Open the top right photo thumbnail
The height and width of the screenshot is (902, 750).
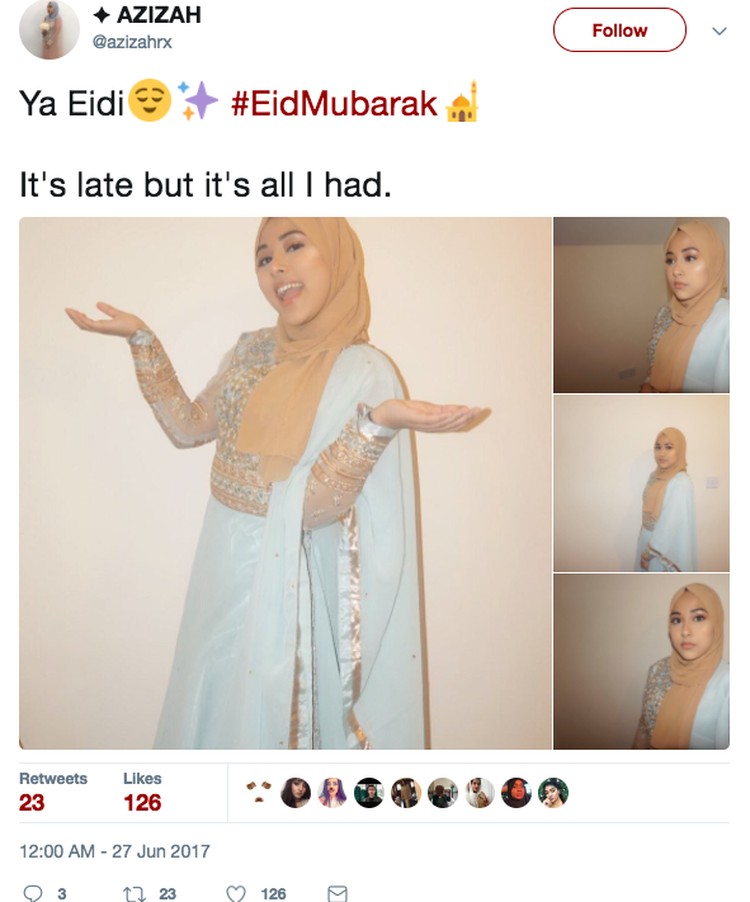click(x=641, y=305)
